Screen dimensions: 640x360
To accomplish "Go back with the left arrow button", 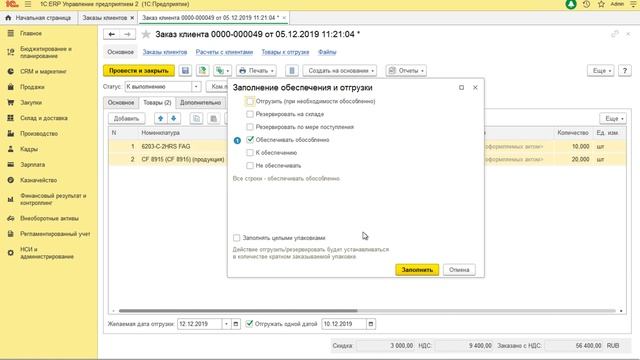I will (111, 34).
